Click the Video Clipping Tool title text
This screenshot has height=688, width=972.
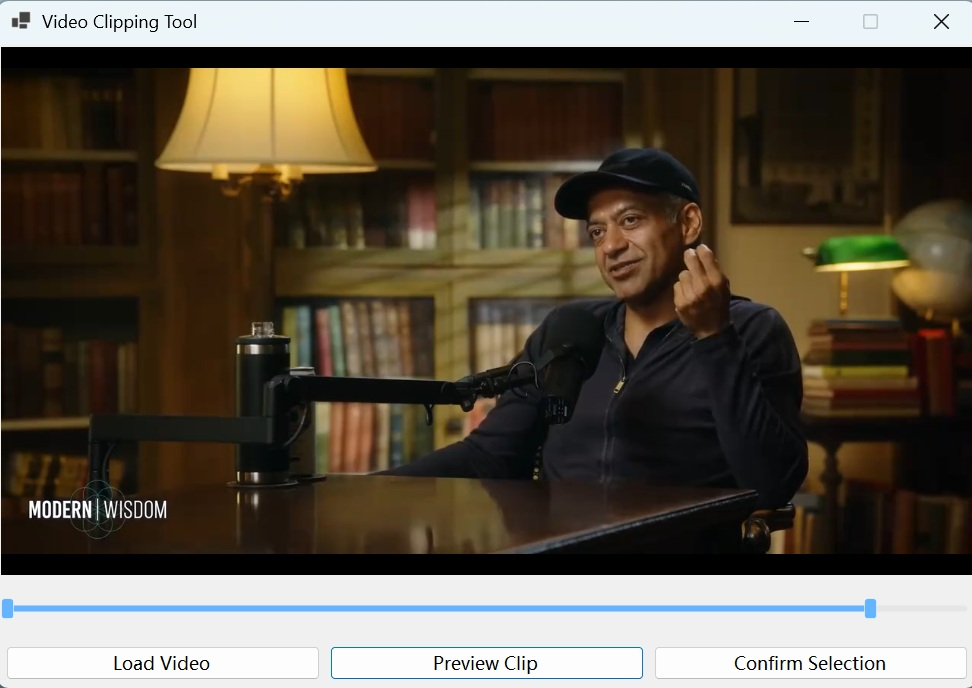point(117,21)
